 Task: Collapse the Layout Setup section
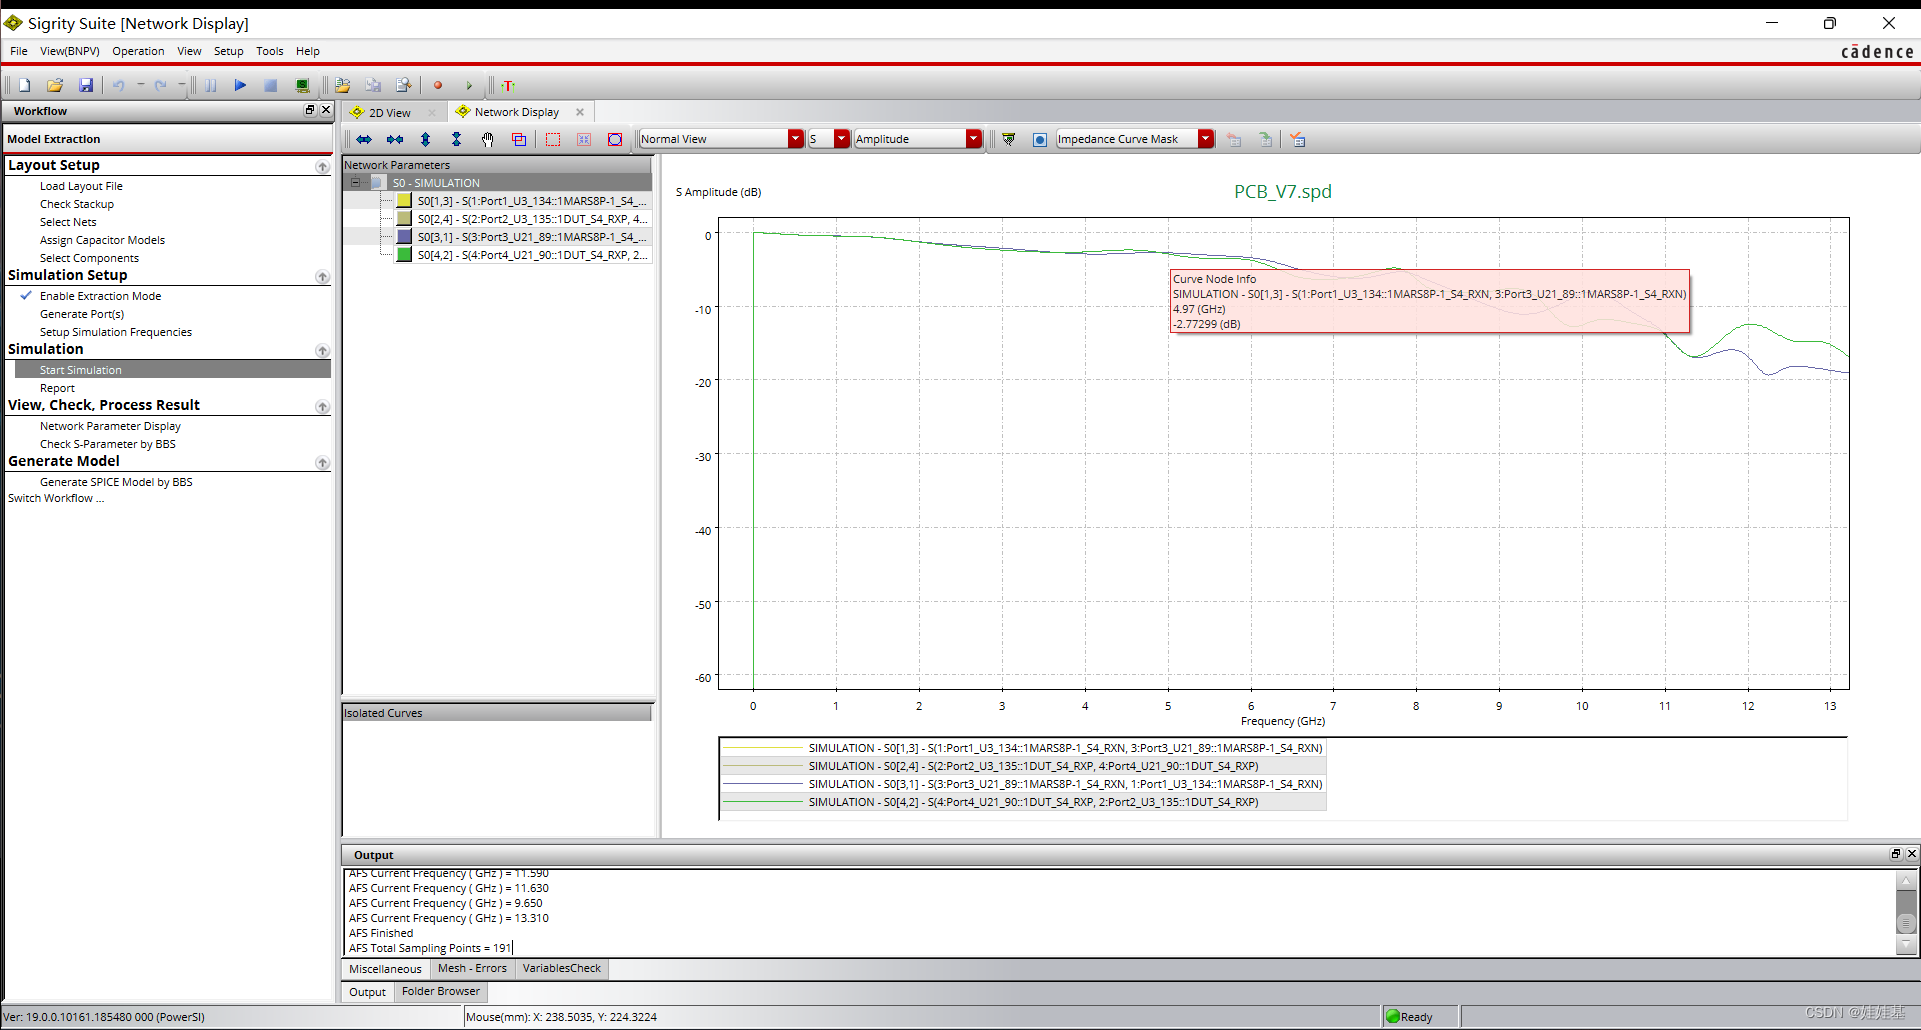click(322, 167)
